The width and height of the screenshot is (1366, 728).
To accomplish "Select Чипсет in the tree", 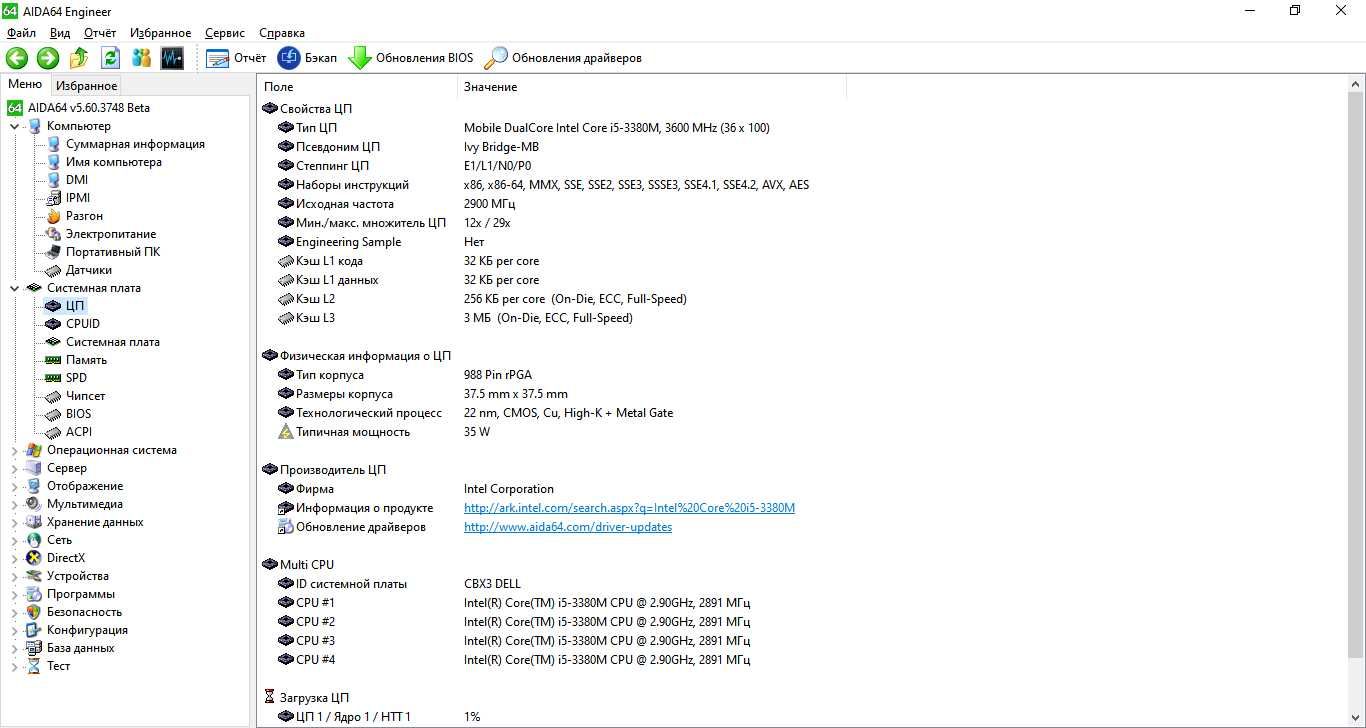I will tap(85, 396).
